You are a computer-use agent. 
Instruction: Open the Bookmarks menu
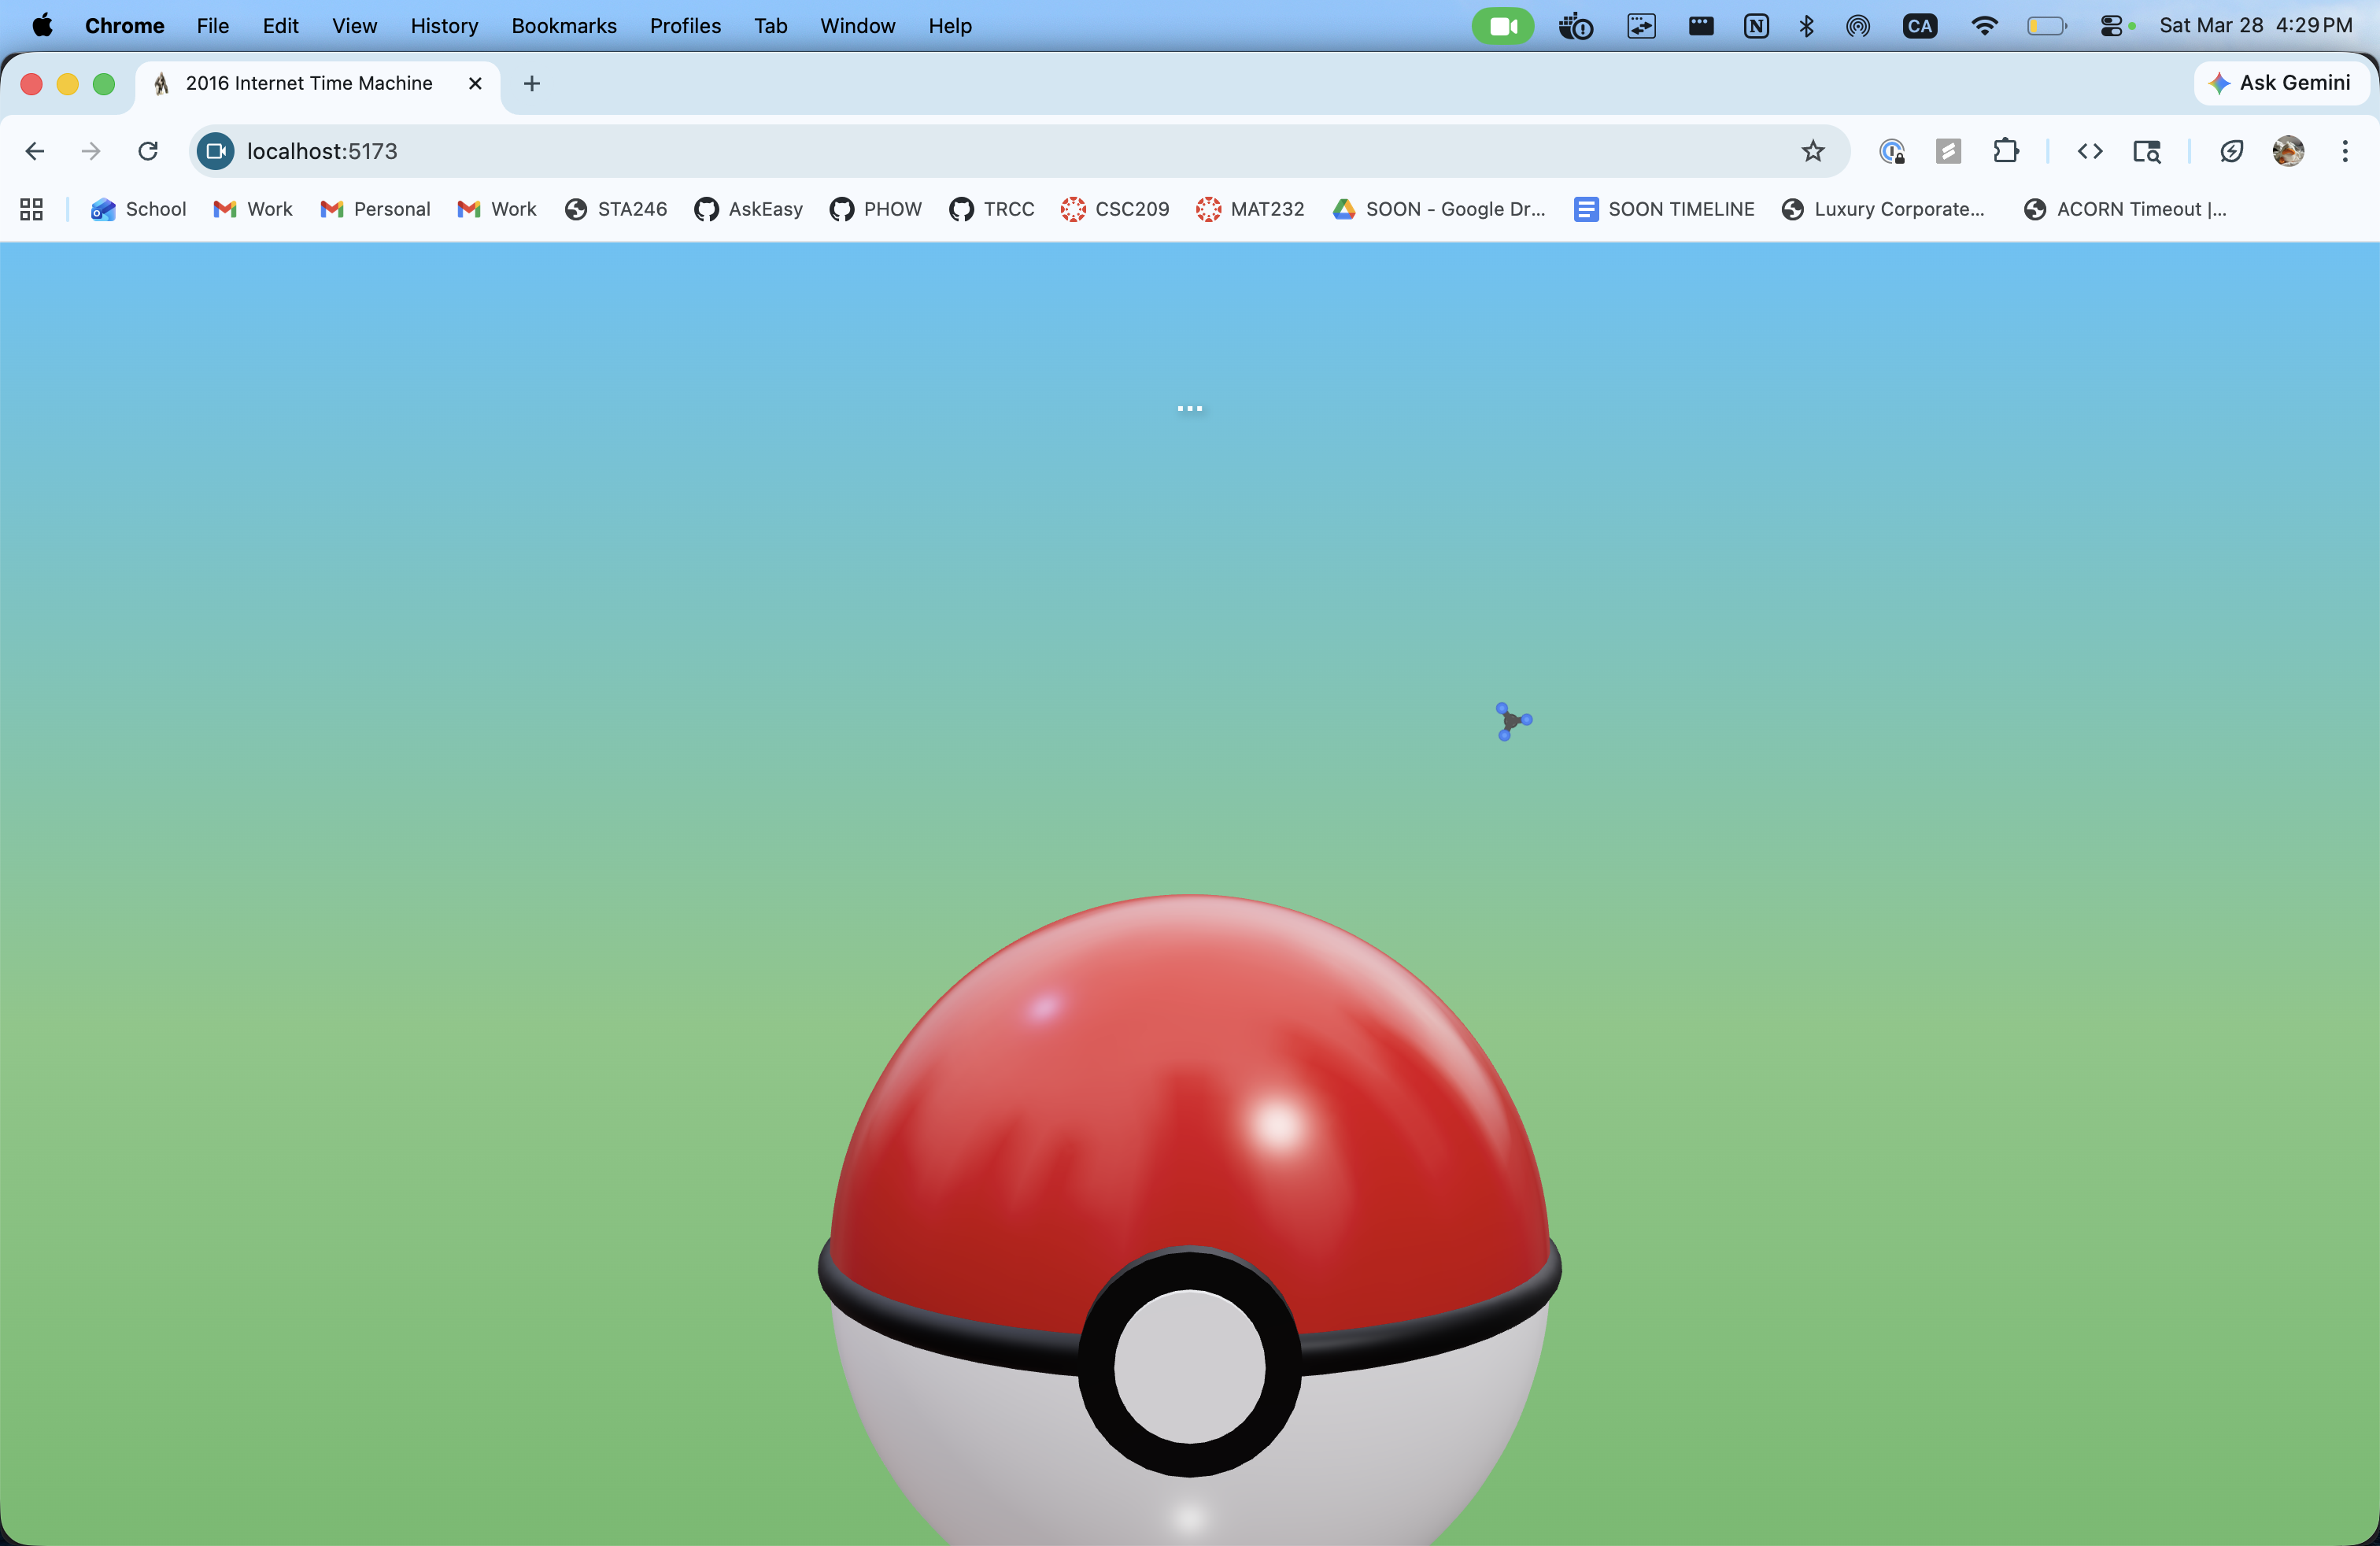tap(564, 26)
